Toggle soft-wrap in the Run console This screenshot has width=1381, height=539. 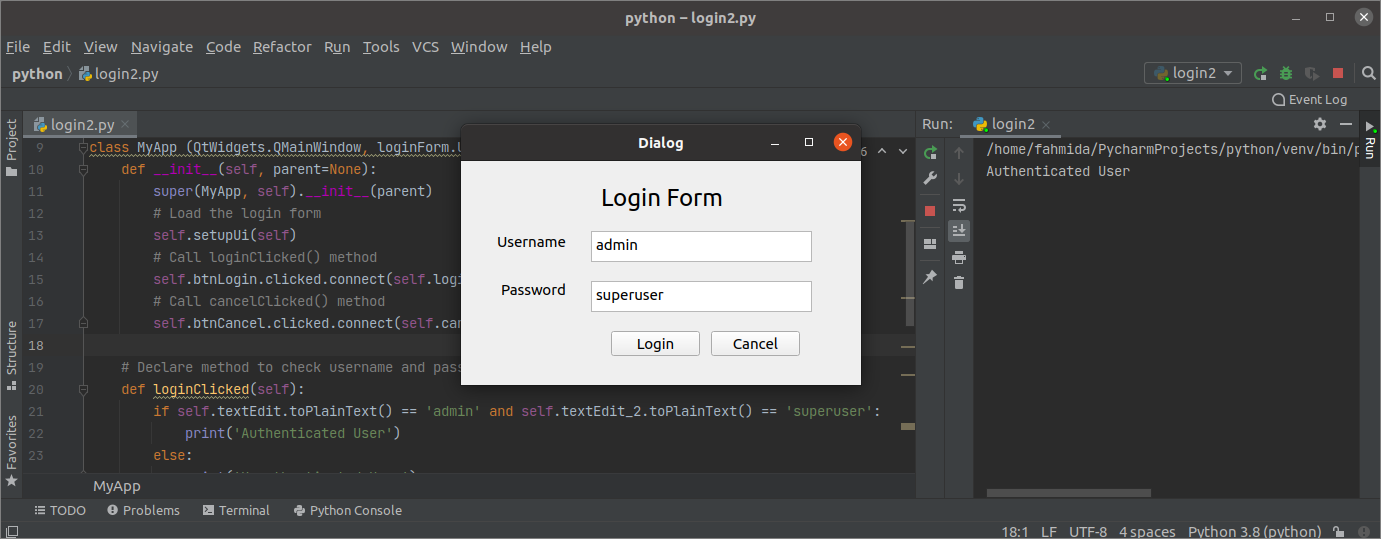pyautogui.click(x=959, y=205)
